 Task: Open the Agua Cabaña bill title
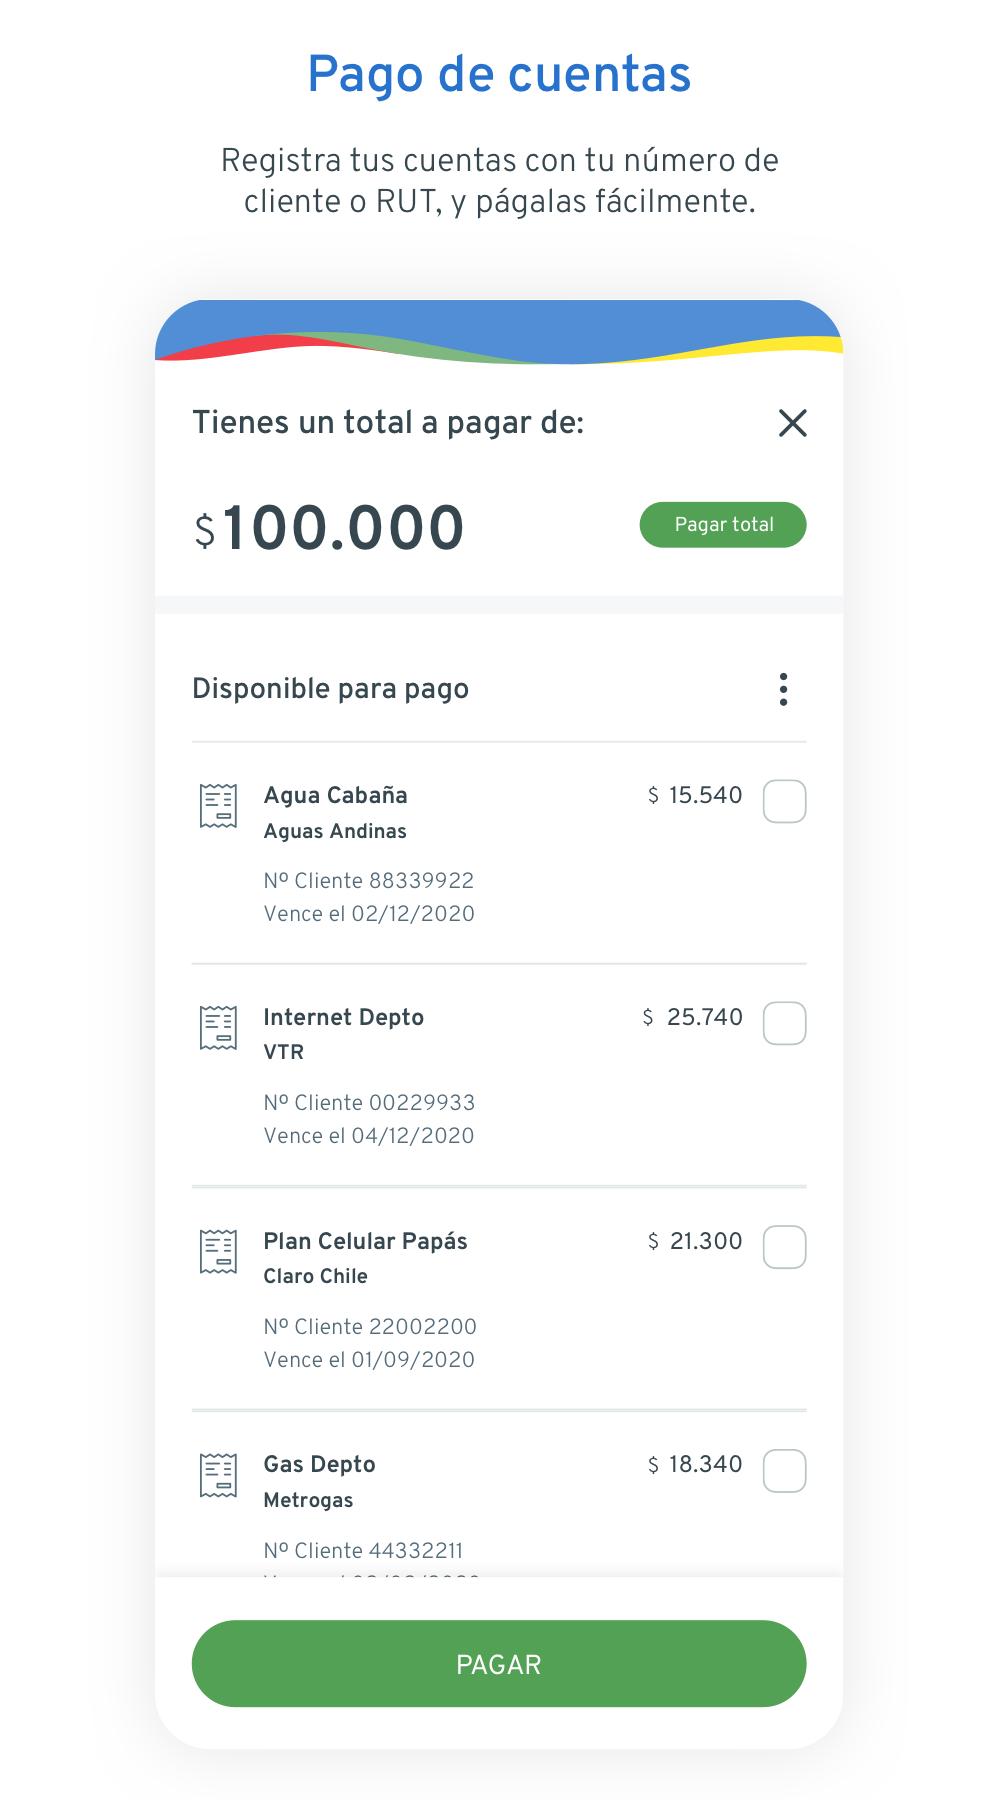(335, 796)
